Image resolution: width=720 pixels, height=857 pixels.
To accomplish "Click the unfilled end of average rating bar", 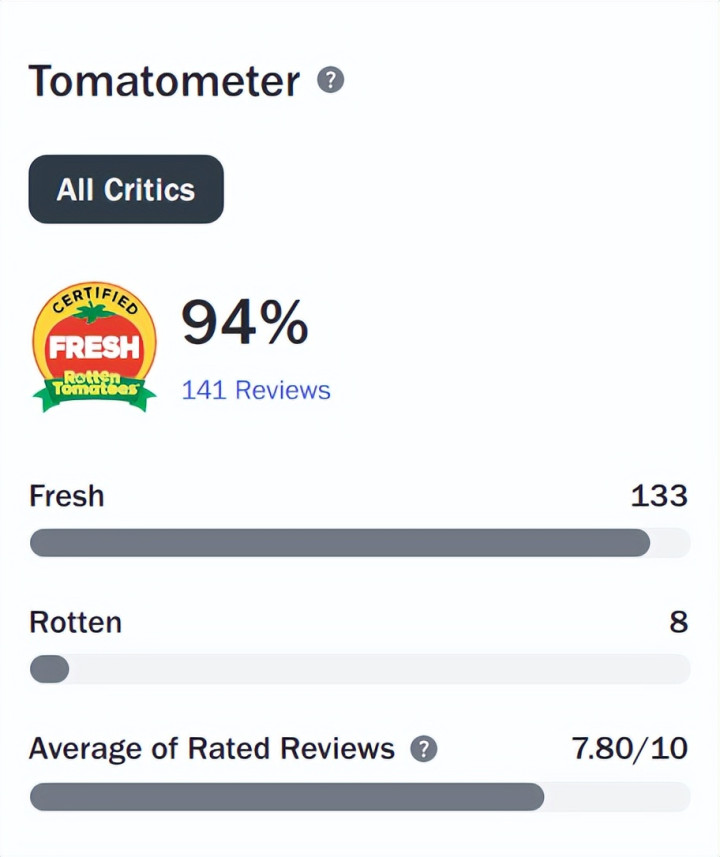I will [618, 796].
